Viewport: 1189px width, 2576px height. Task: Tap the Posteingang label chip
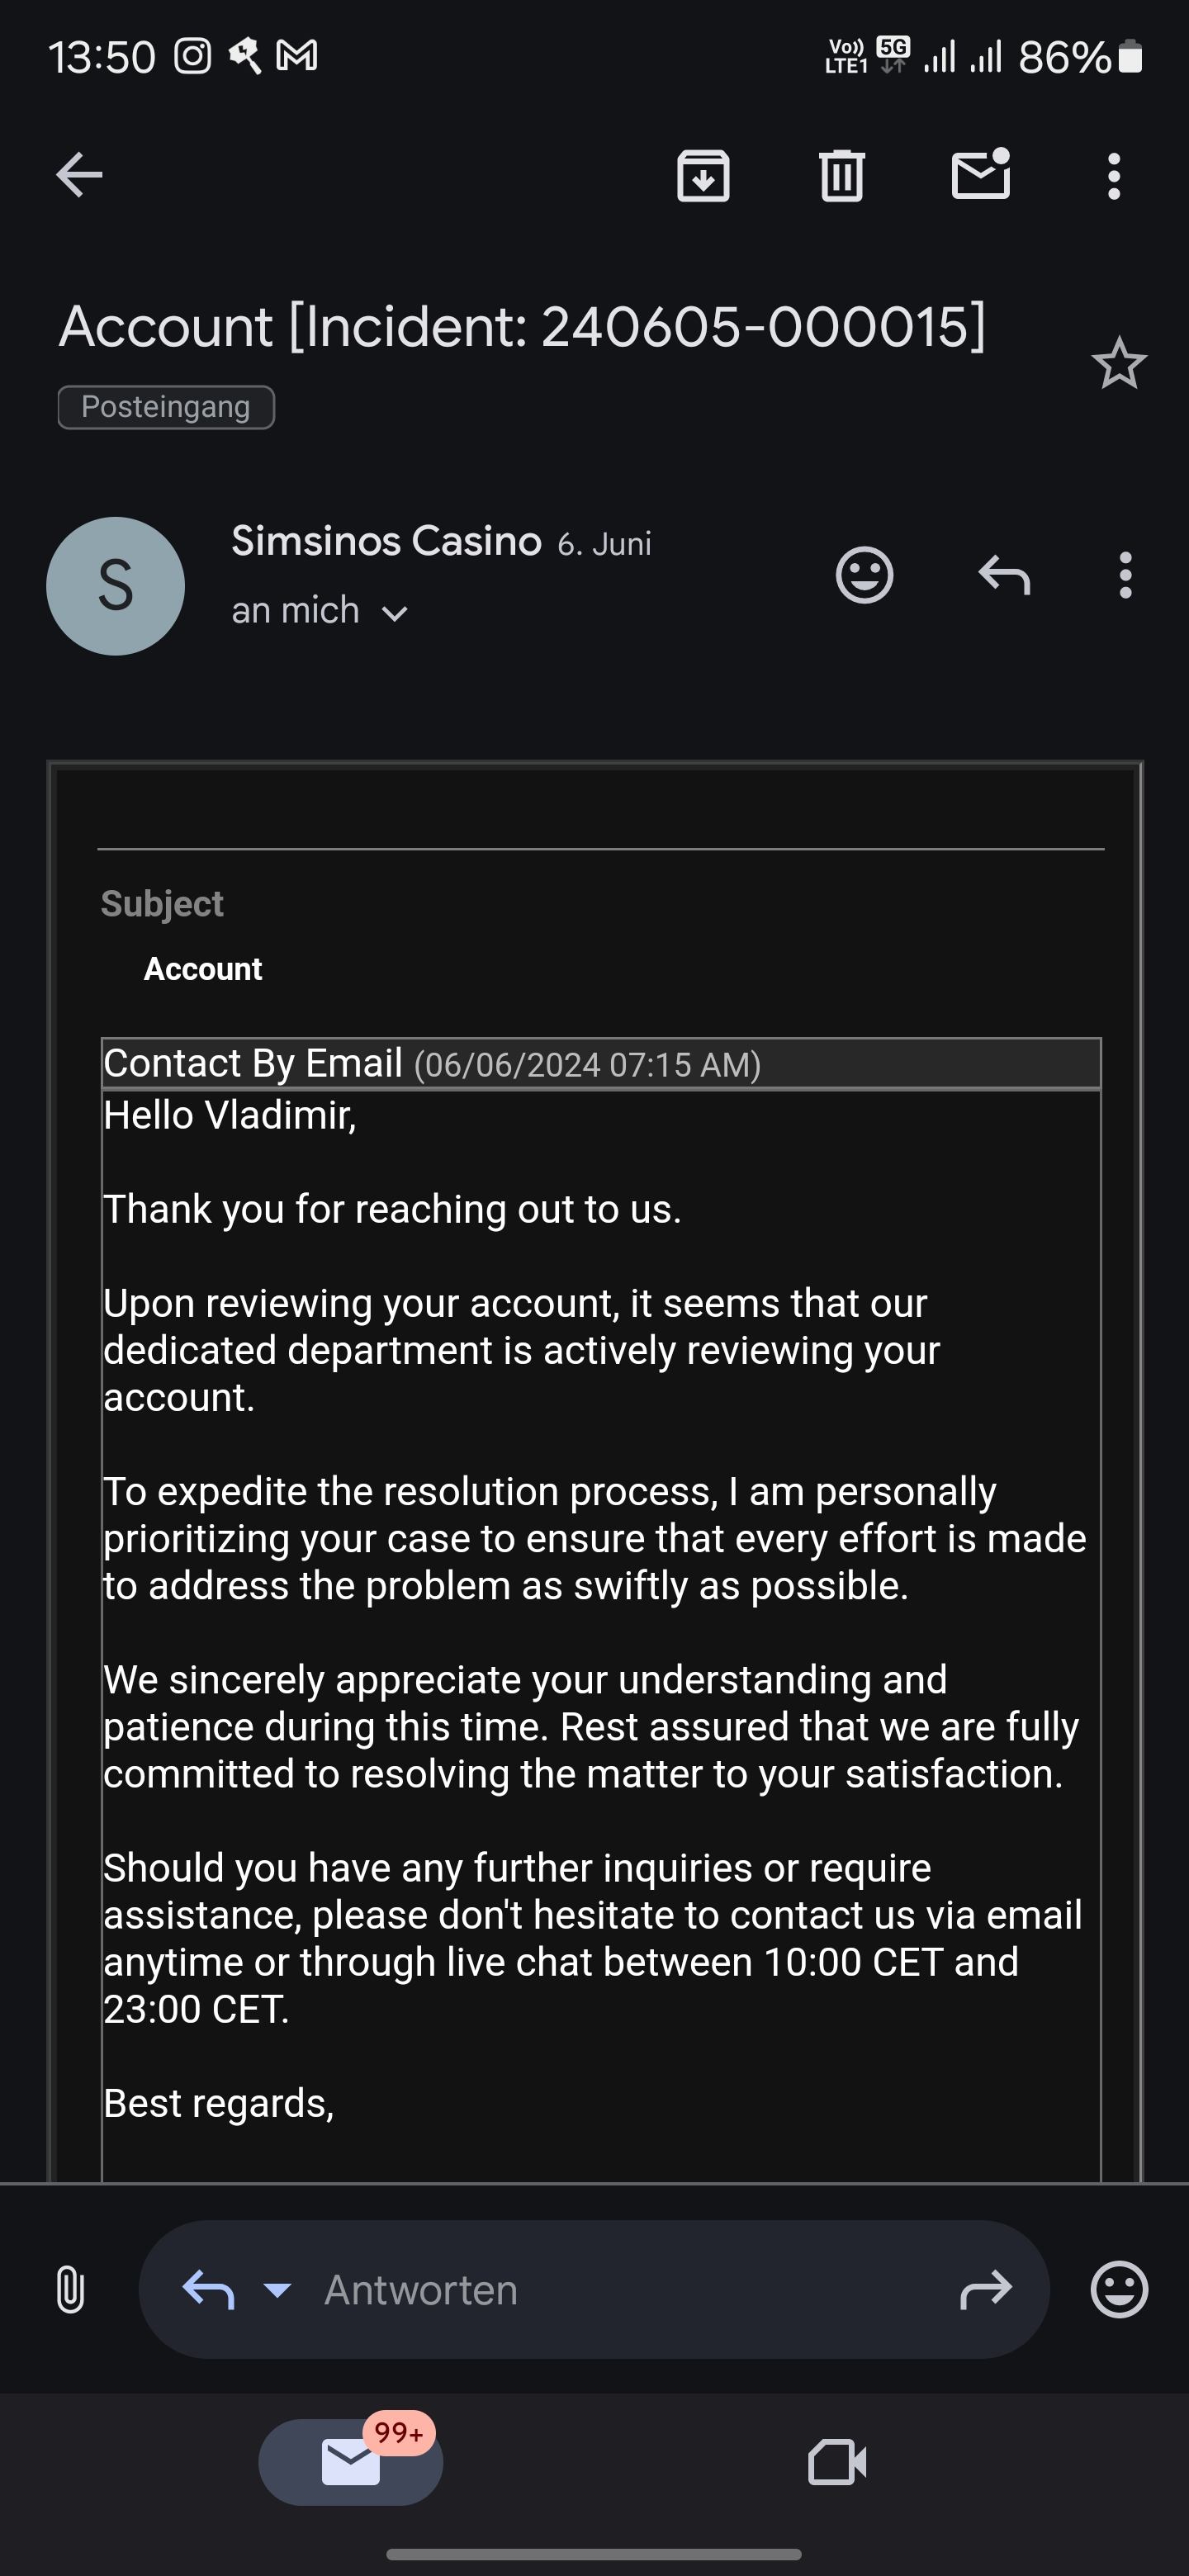pyautogui.click(x=166, y=407)
